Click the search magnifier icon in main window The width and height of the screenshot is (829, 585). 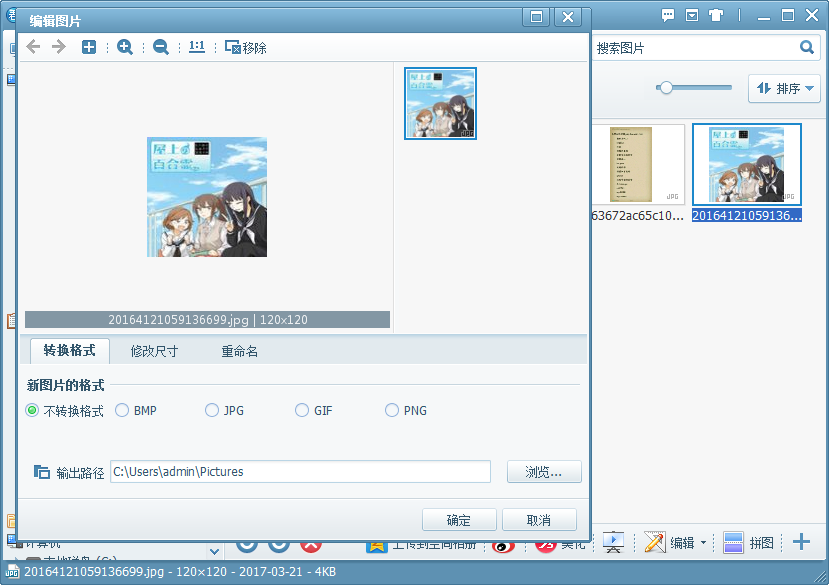pyautogui.click(x=806, y=48)
